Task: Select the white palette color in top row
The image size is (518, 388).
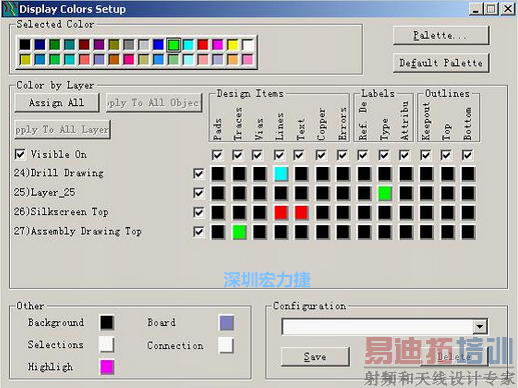Action: [248, 45]
